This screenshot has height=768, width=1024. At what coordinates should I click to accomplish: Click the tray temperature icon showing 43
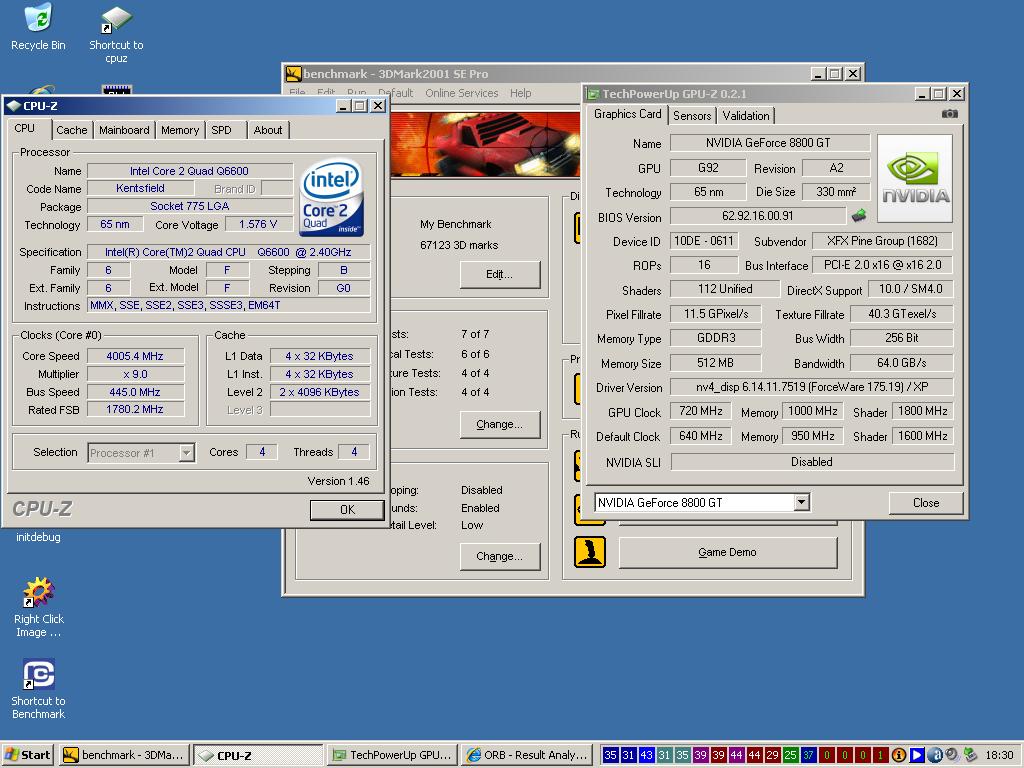tap(646, 755)
